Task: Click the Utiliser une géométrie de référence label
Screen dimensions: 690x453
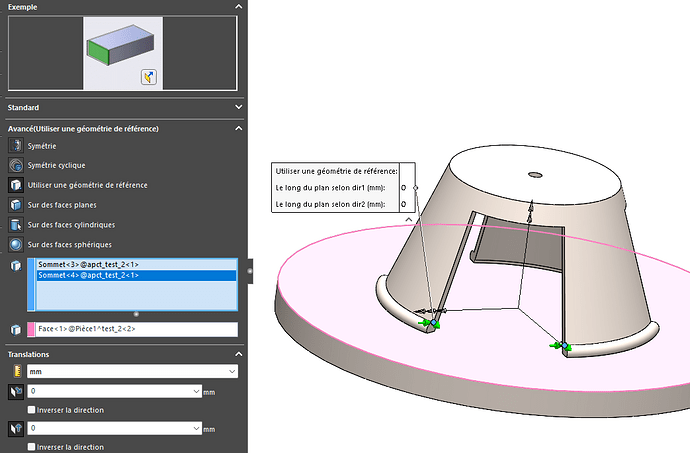Action: [88, 185]
